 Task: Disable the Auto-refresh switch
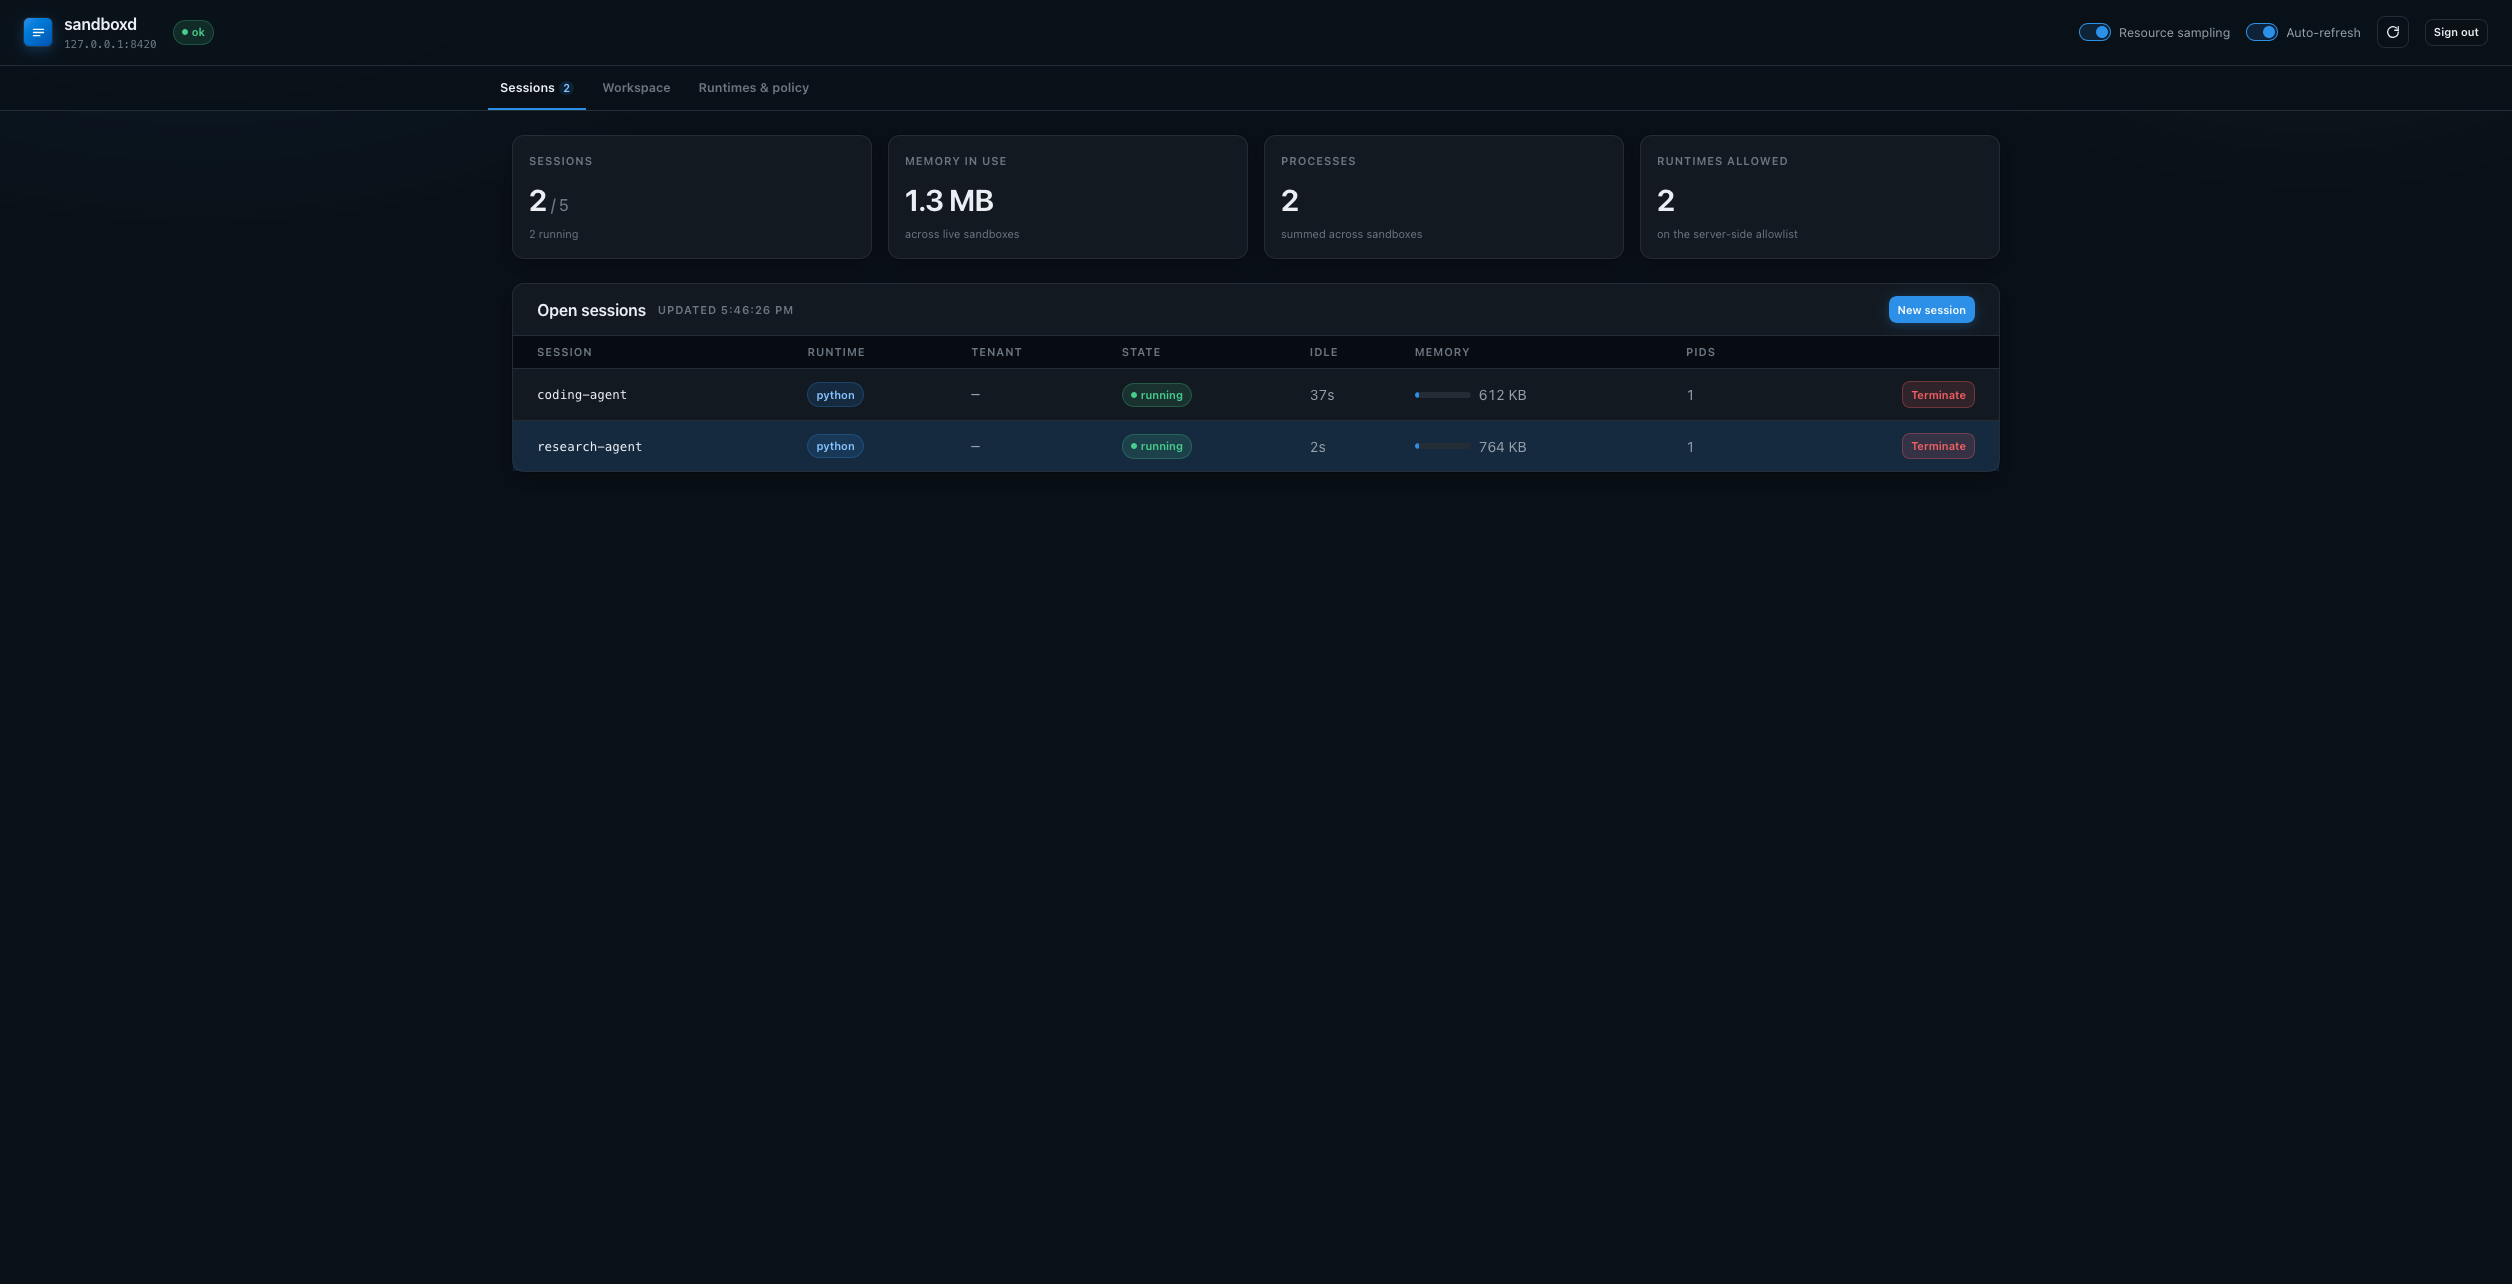pyautogui.click(x=2261, y=32)
